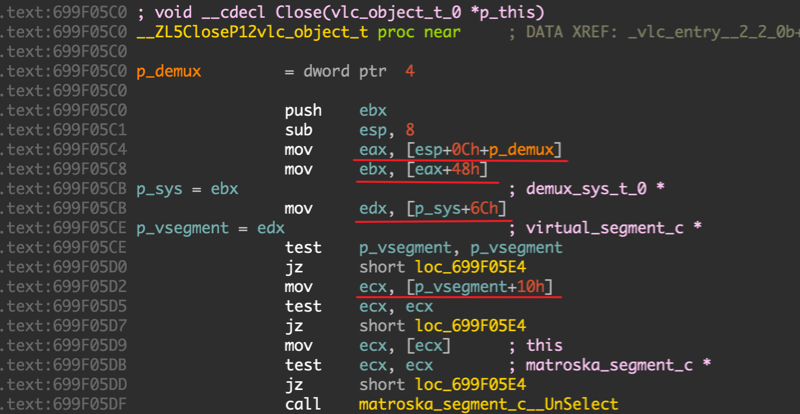Follow loc_699F05E4 jump at address 699F05DD

pyautogui.click(x=470, y=385)
